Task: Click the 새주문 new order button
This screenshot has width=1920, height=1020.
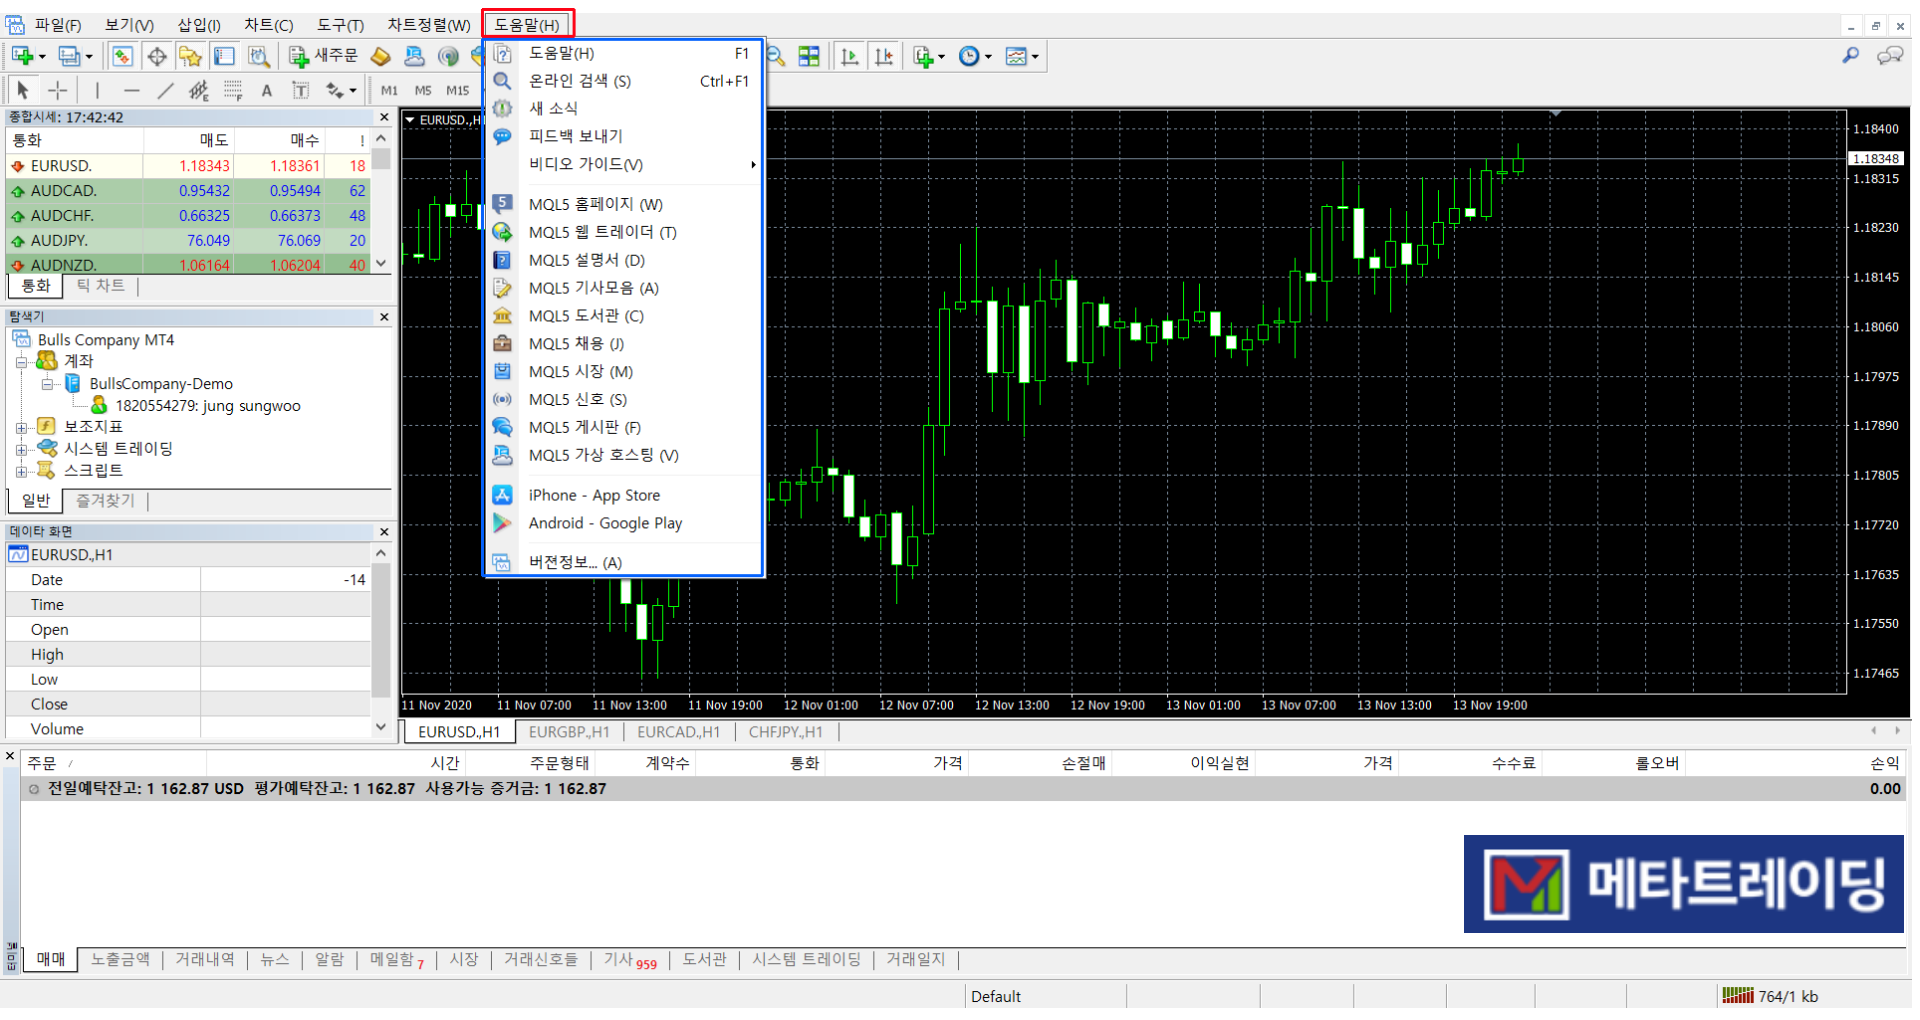Action: tap(323, 56)
